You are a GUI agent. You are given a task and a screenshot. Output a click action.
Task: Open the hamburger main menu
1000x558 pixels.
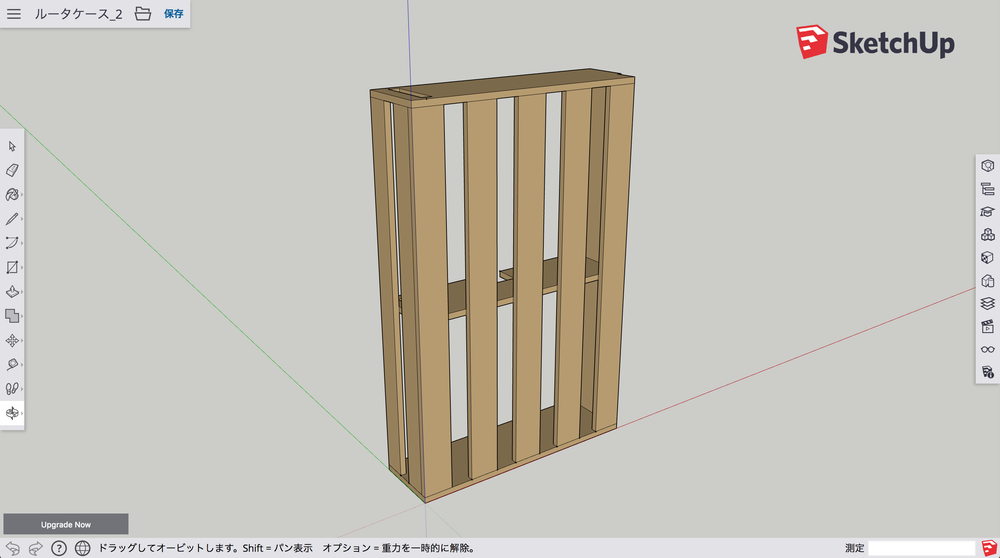13,13
